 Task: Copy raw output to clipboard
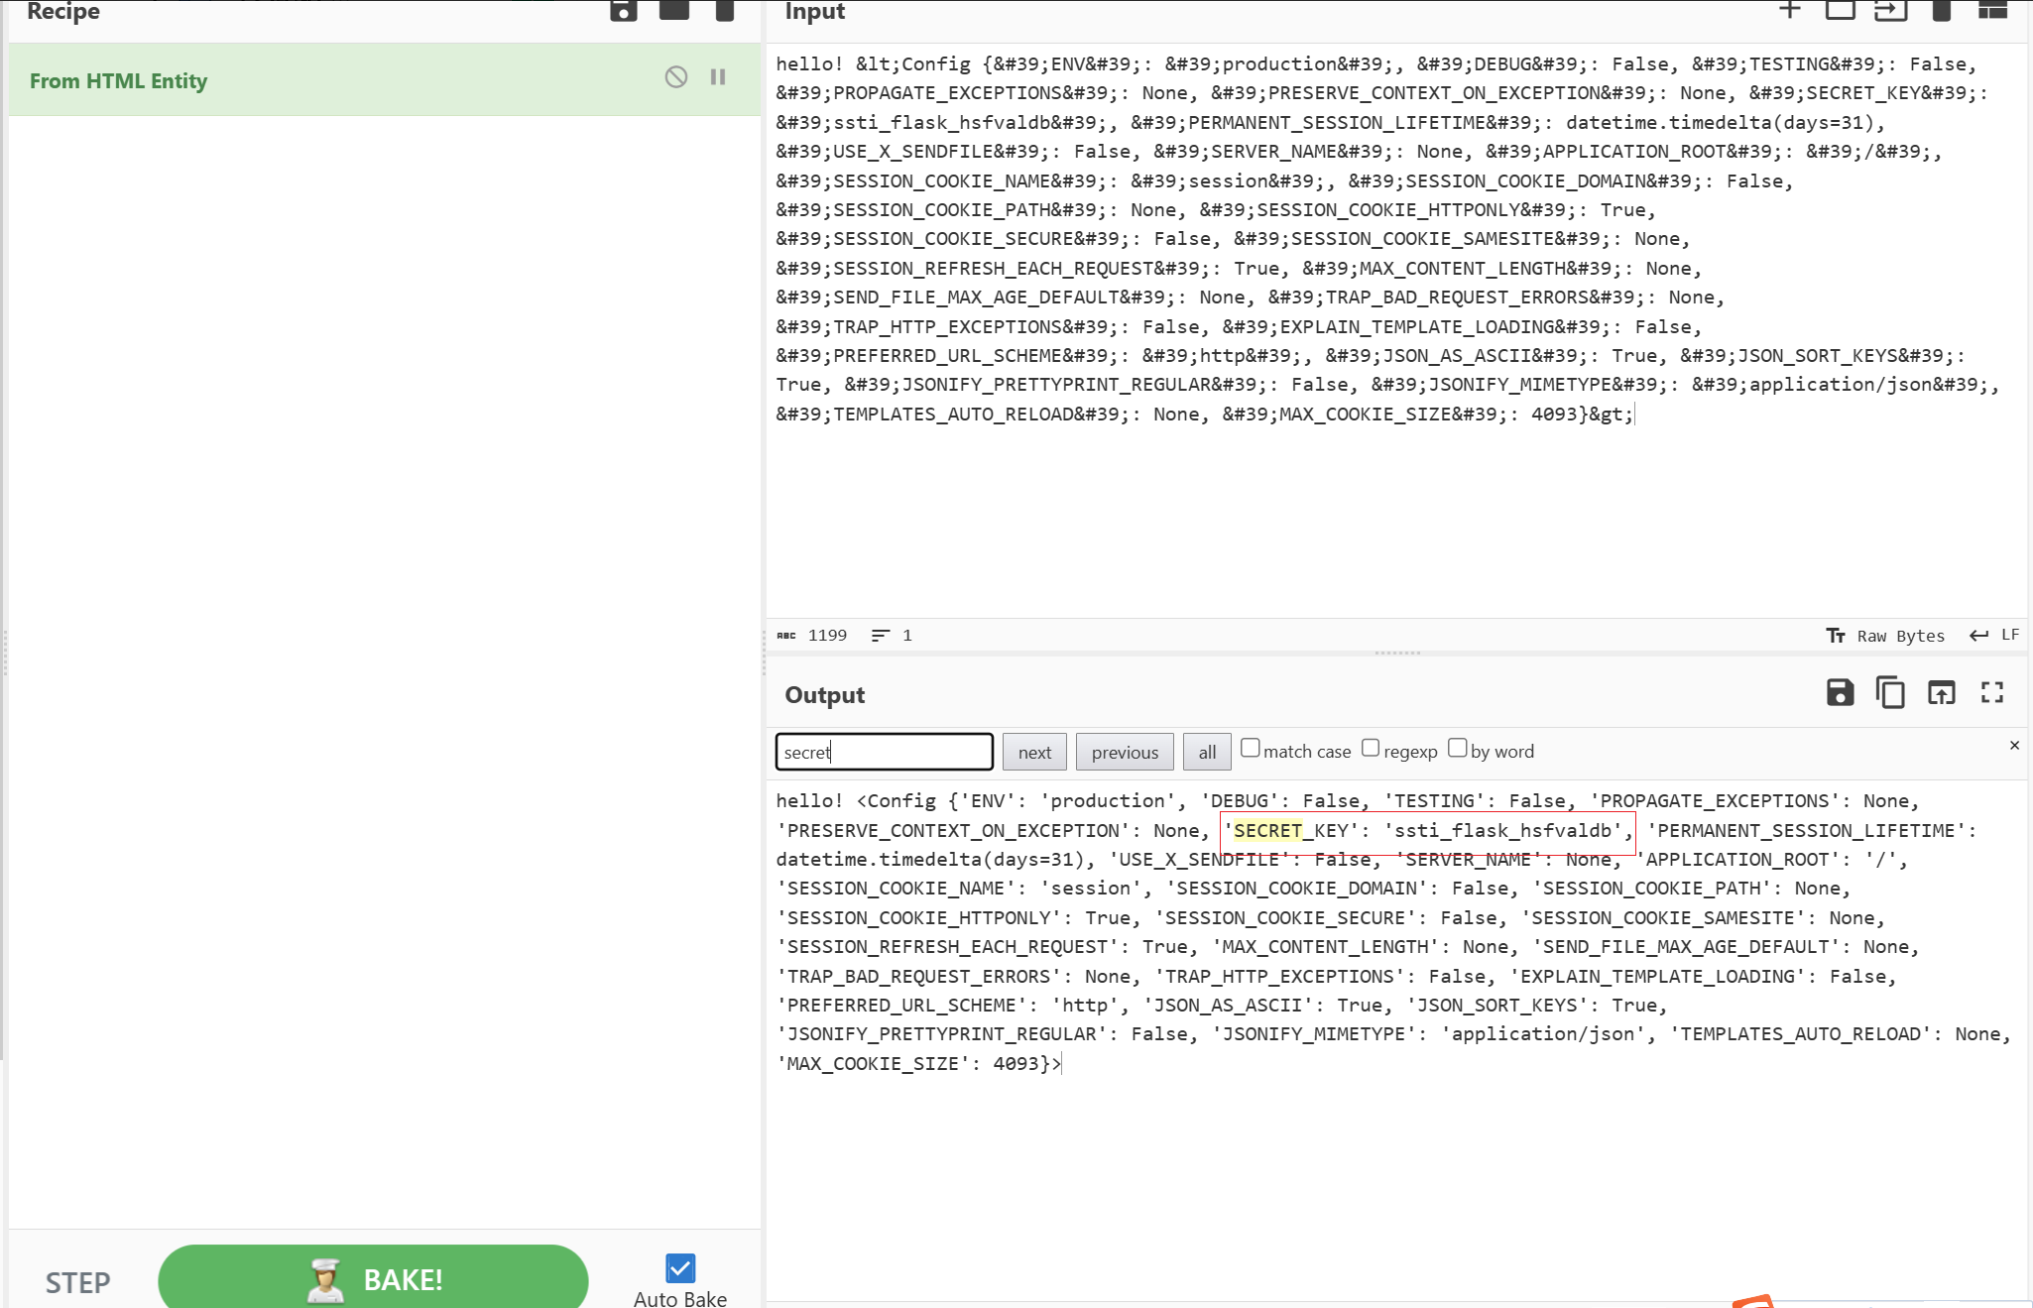[1890, 693]
